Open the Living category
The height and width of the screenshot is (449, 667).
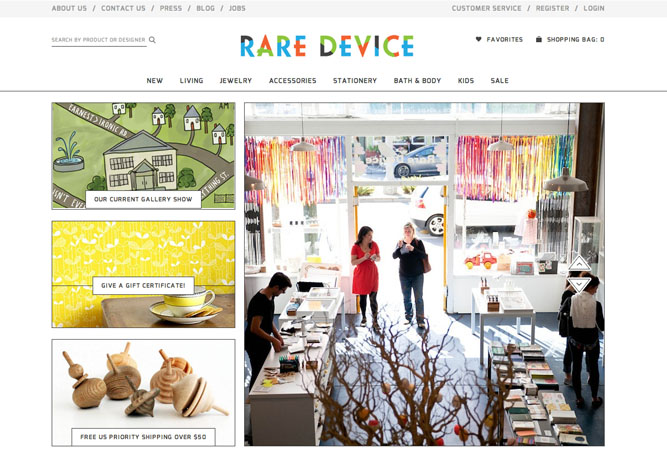191,80
